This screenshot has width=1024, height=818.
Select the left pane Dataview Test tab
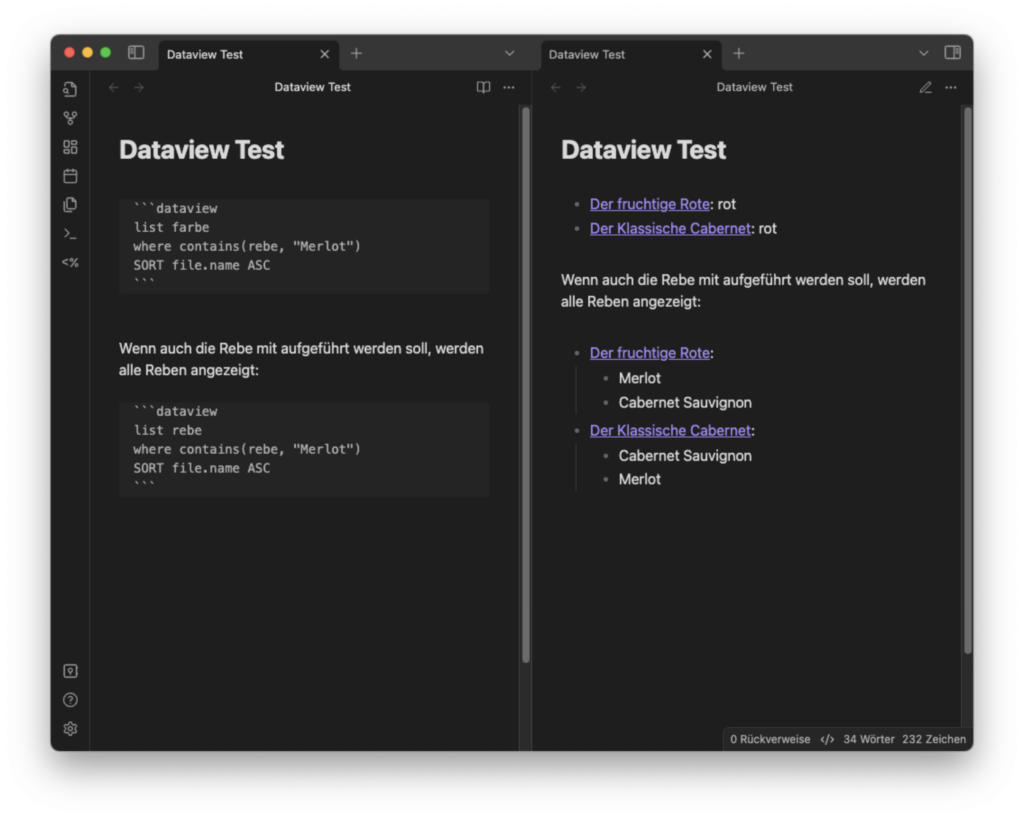[249, 54]
